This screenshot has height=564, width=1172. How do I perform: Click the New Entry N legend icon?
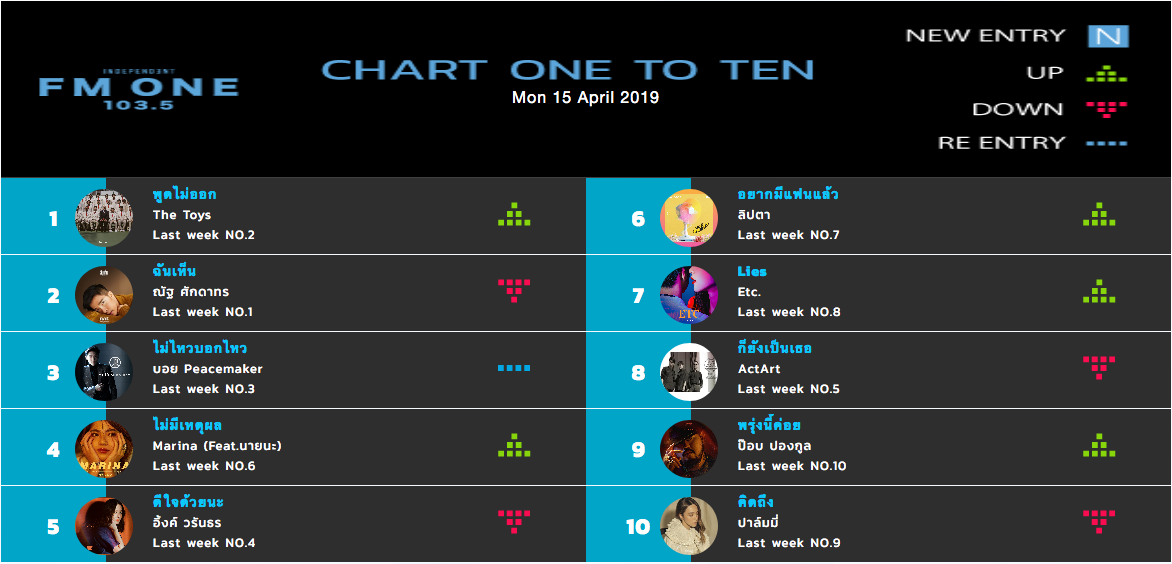(x=1108, y=36)
